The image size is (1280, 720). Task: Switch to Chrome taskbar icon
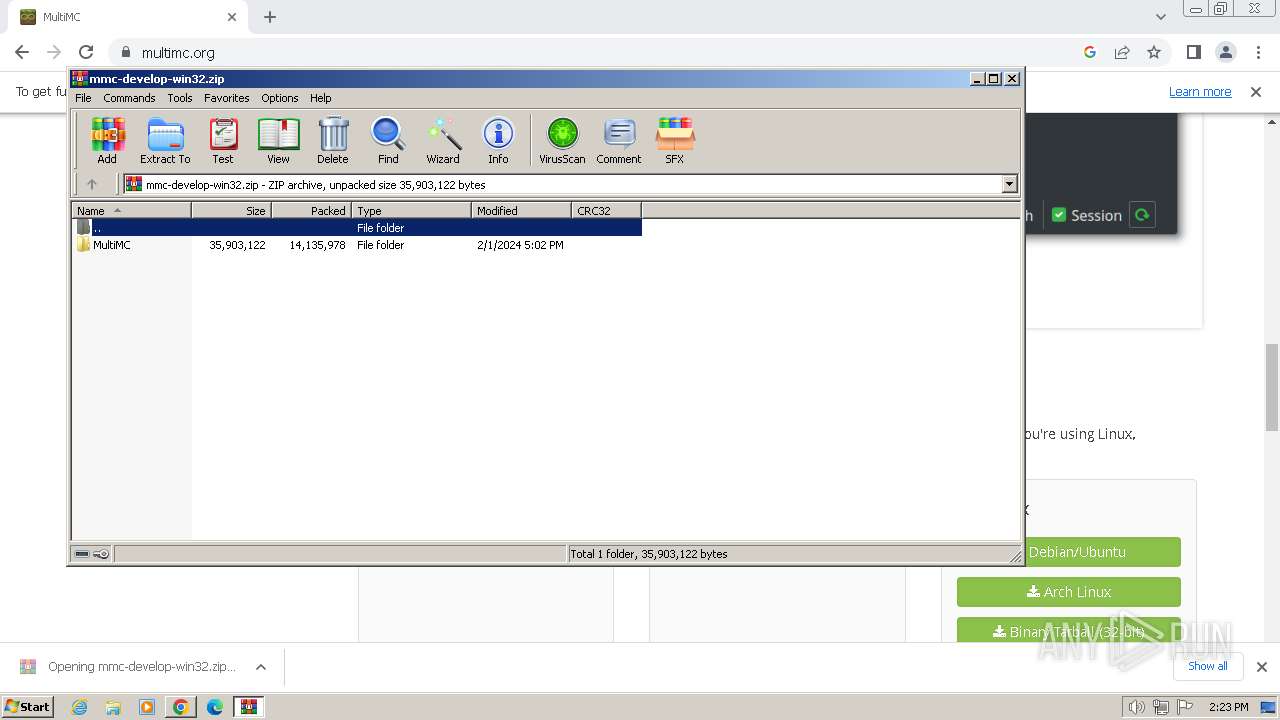coord(180,707)
